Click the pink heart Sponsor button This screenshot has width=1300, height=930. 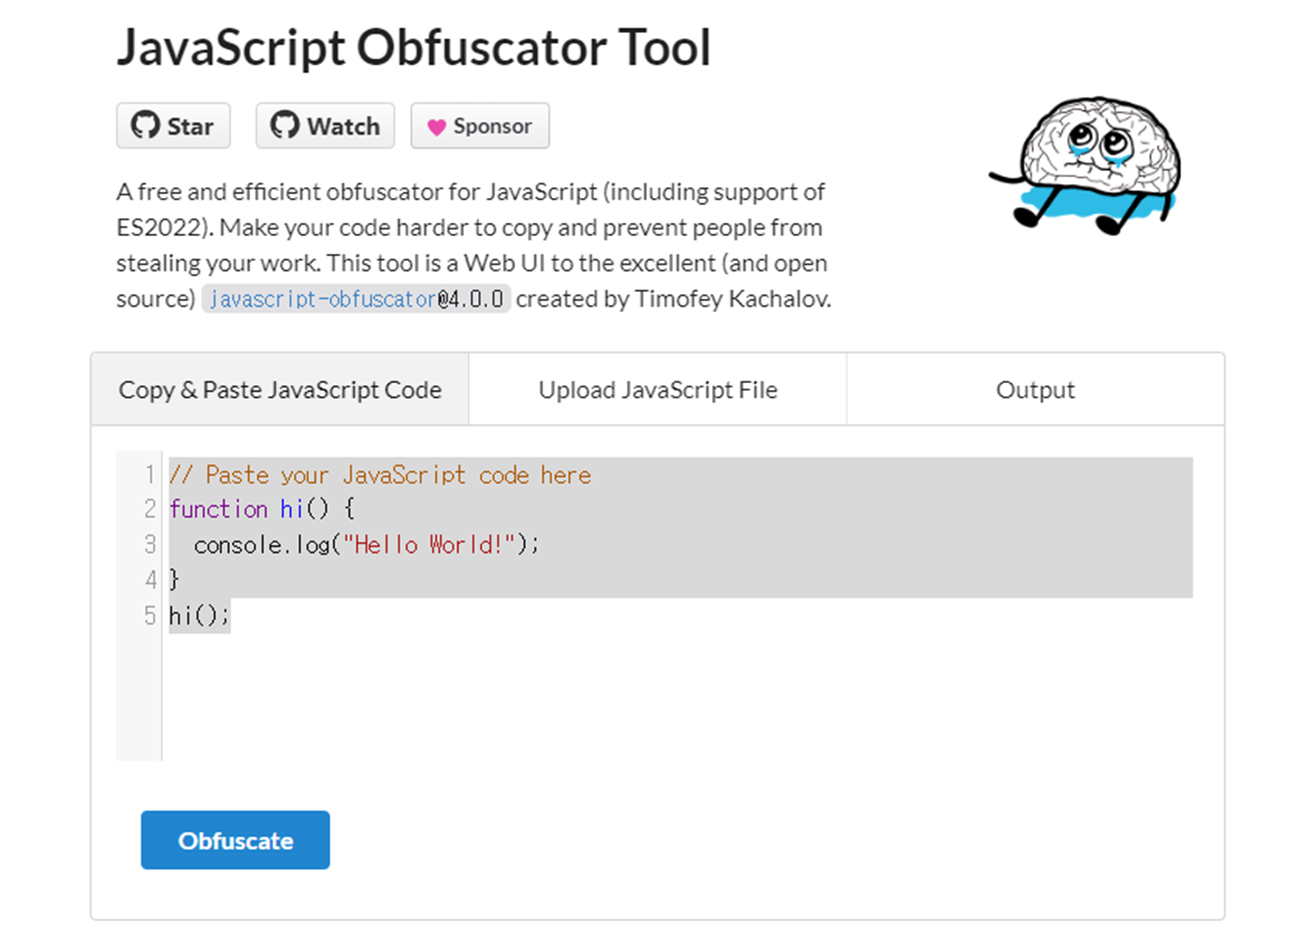tap(480, 126)
